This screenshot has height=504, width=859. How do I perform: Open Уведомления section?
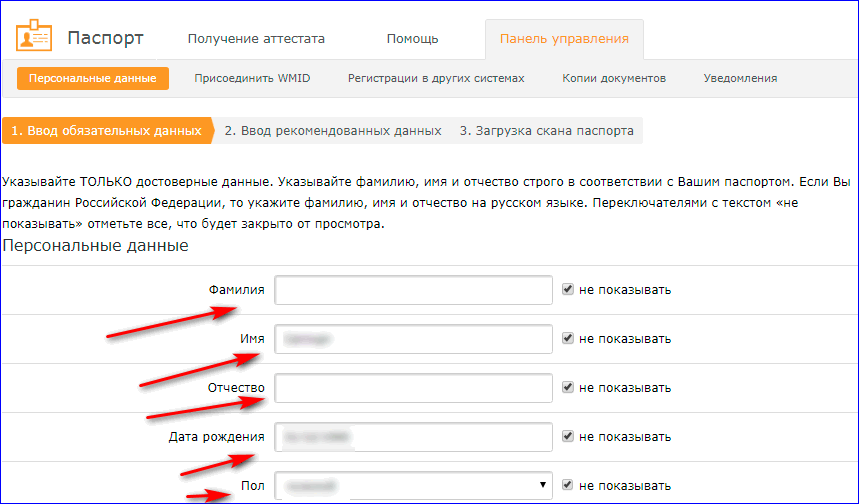coord(740,78)
